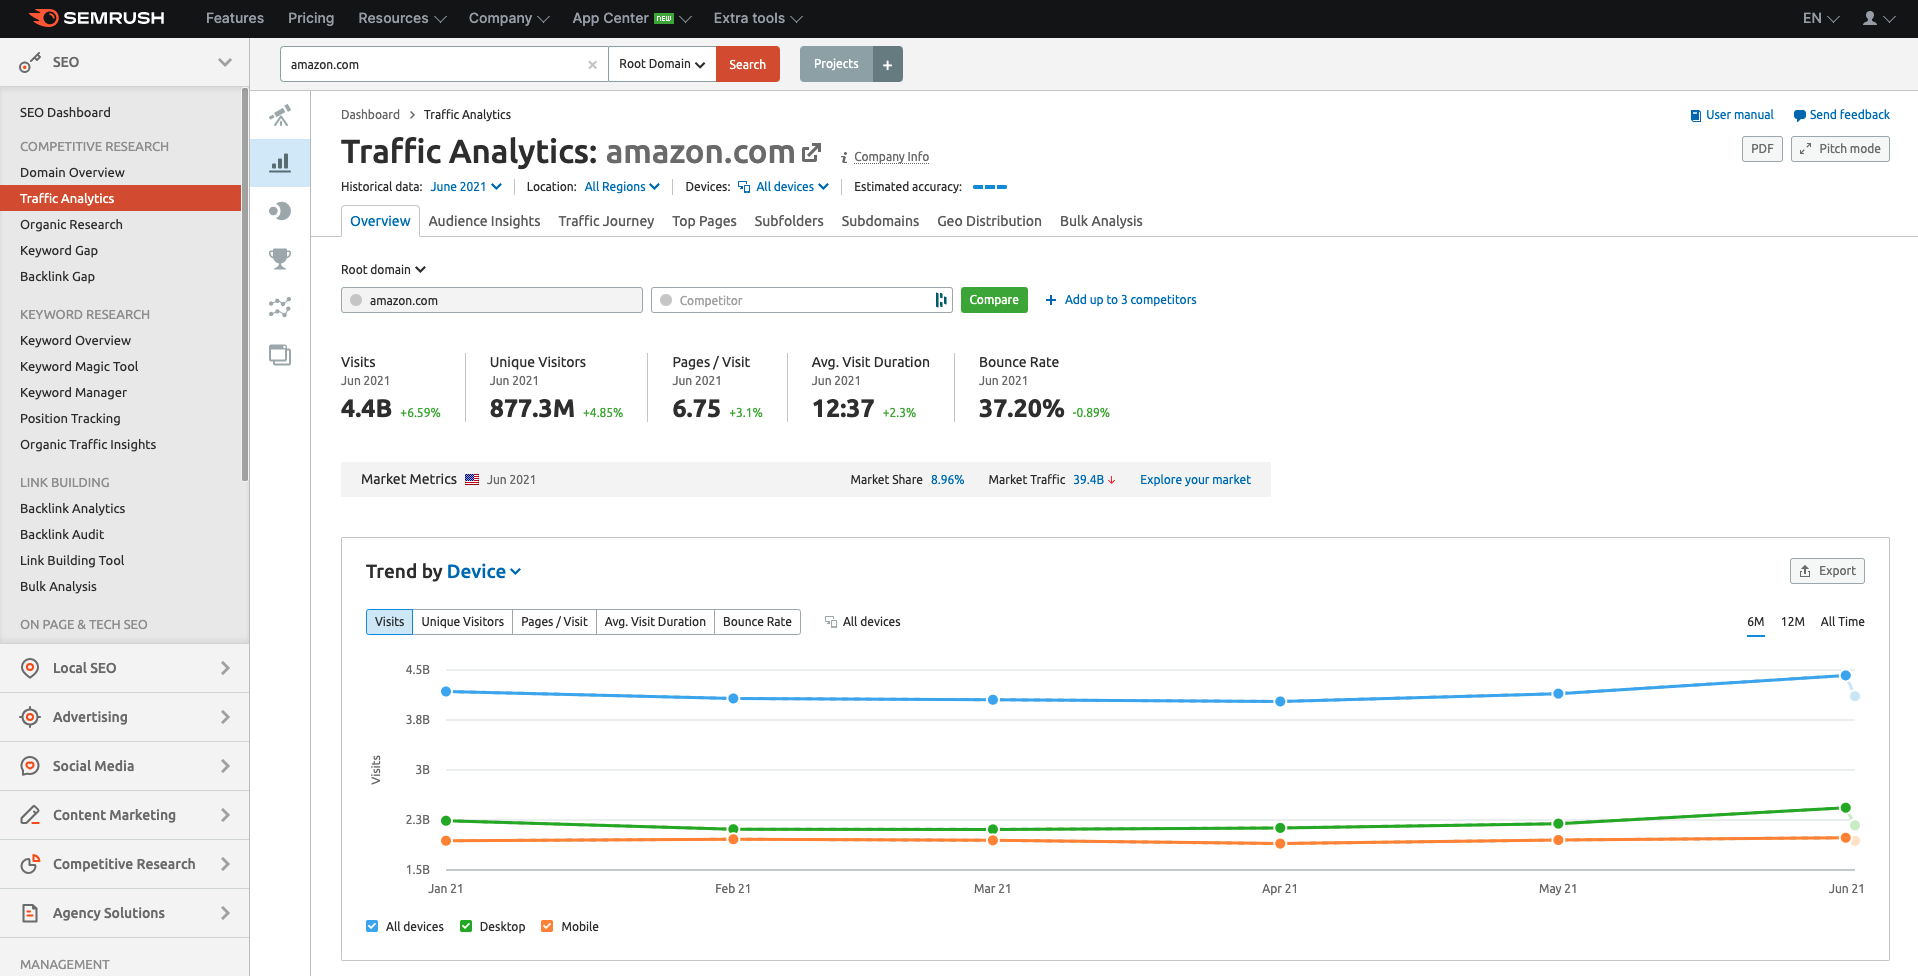
Task: Toggle the All devices legend checkbox
Action: point(372,926)
